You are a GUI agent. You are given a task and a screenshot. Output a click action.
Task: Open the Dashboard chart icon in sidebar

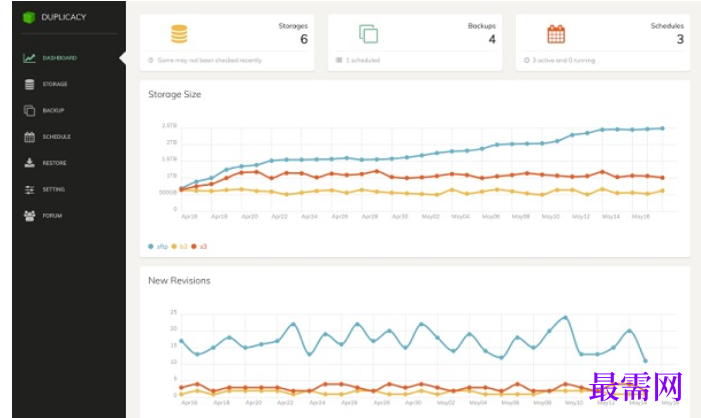point(29,58)
